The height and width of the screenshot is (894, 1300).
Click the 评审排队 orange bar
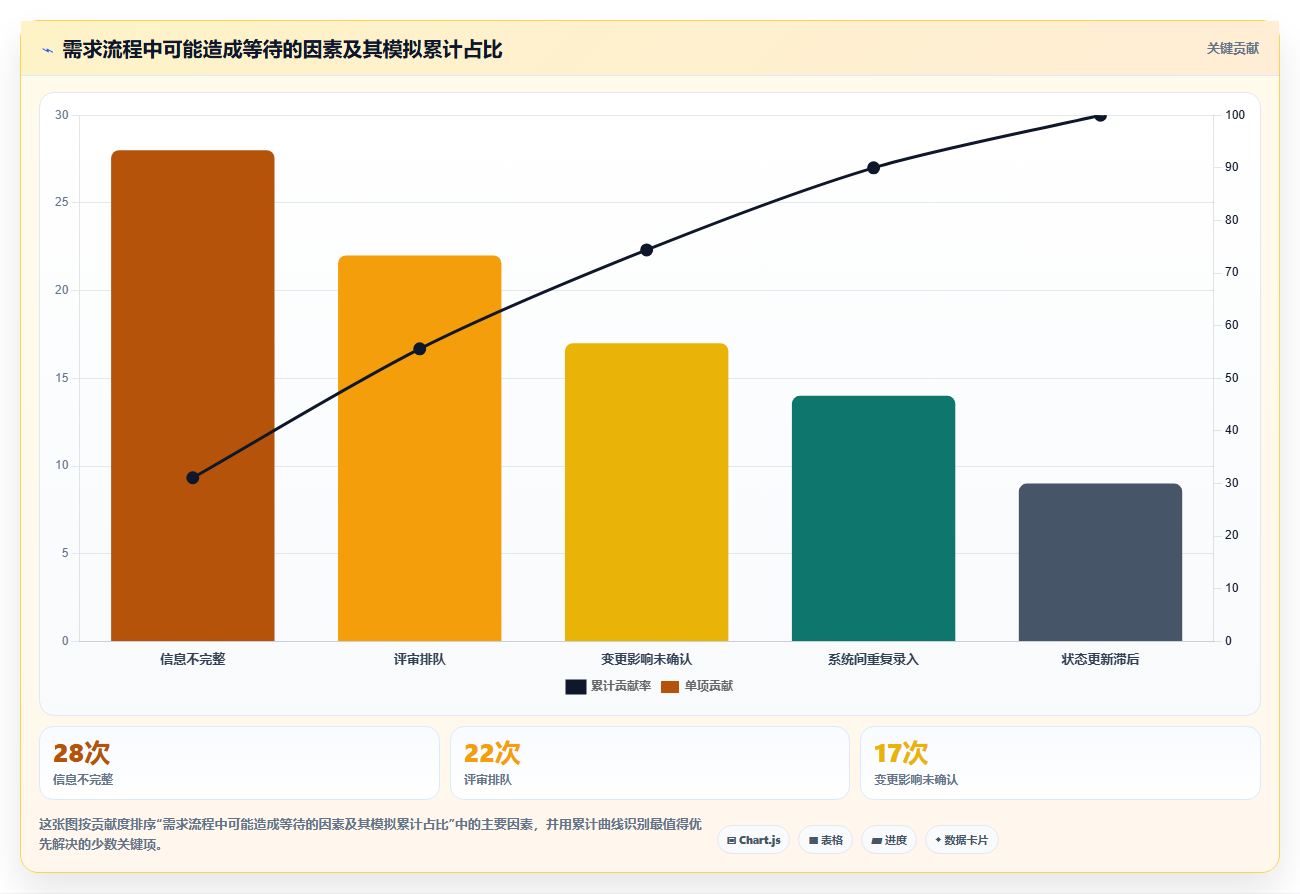419,448
